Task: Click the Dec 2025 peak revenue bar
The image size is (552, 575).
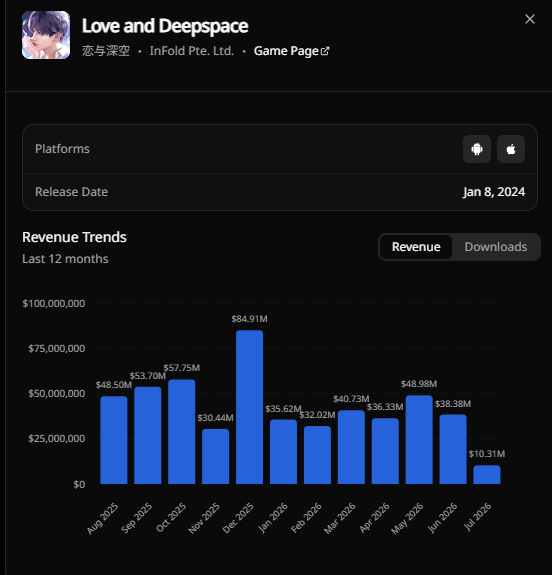Action: 249,407
